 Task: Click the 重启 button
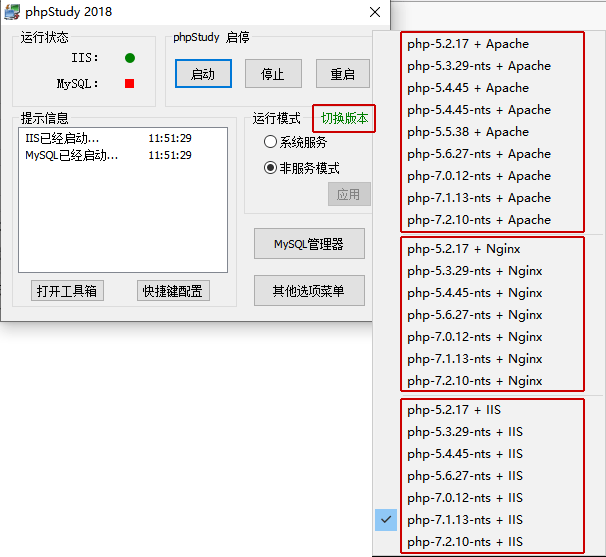point(343,73)
